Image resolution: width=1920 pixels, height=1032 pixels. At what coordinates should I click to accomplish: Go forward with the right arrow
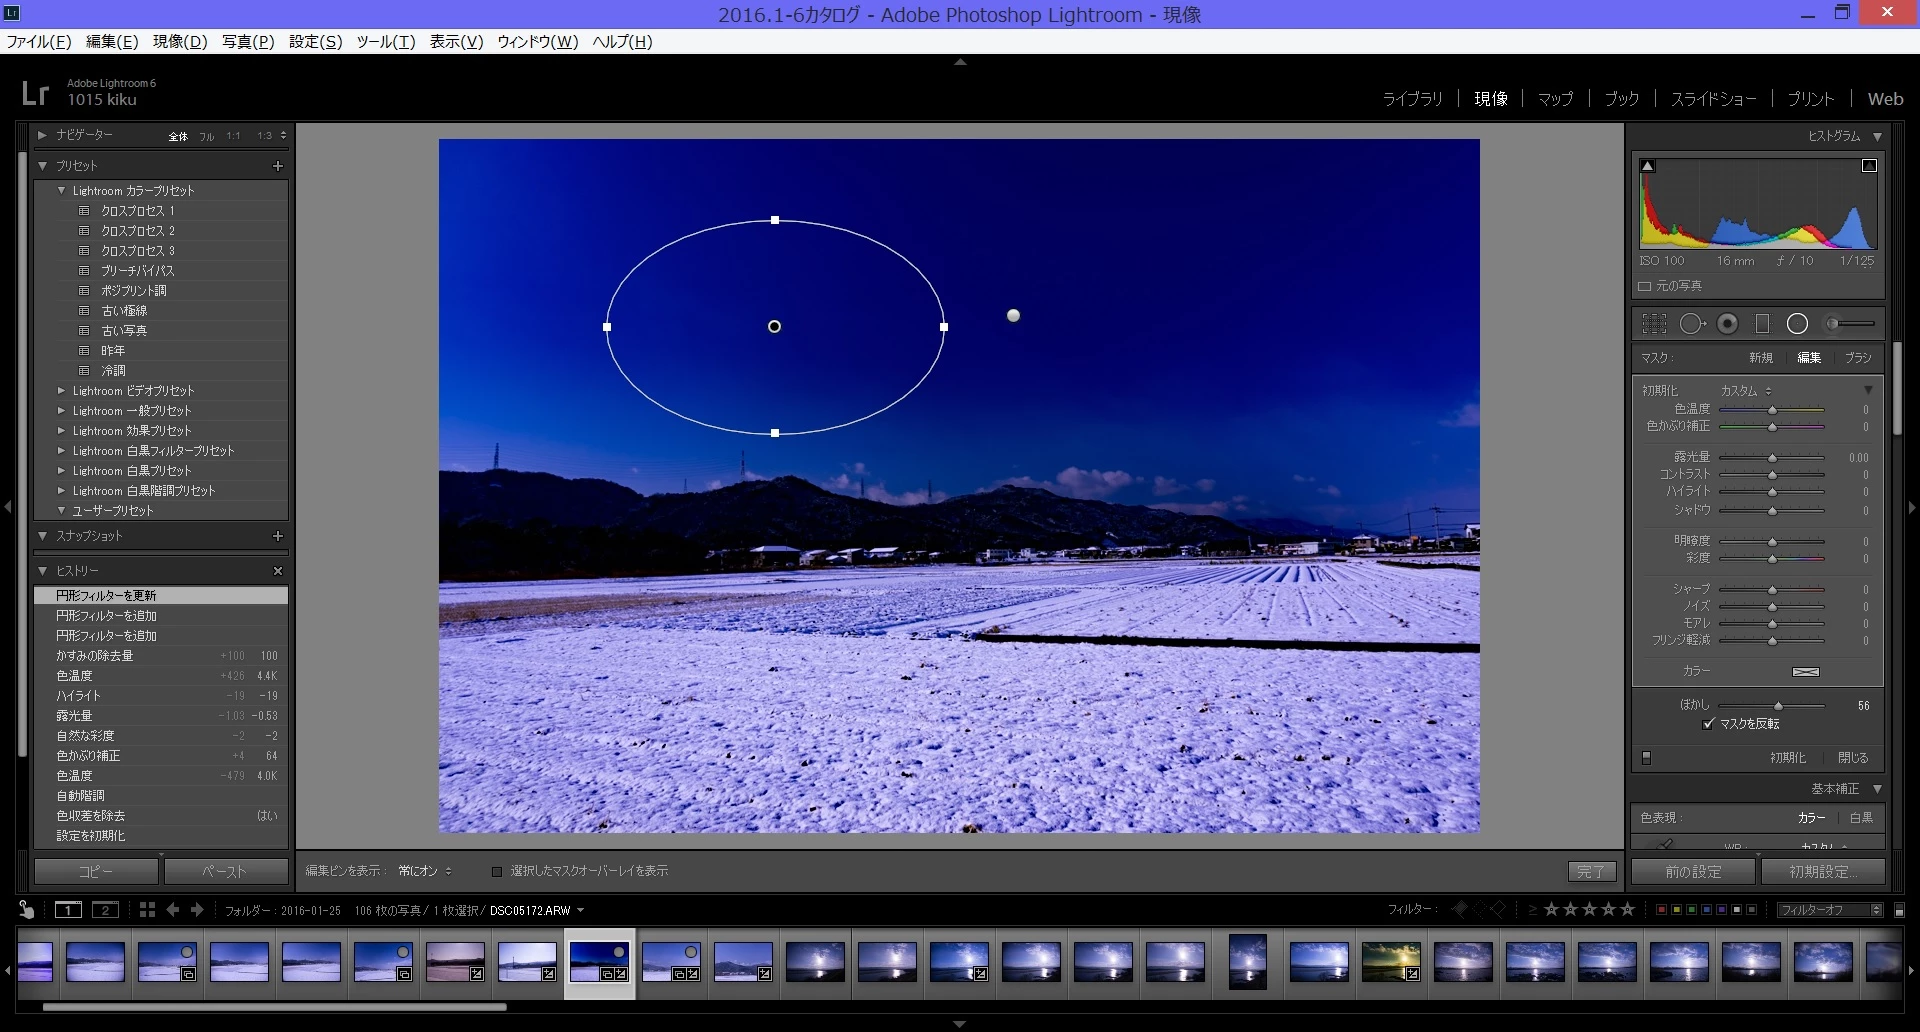(x=197, y=909)
